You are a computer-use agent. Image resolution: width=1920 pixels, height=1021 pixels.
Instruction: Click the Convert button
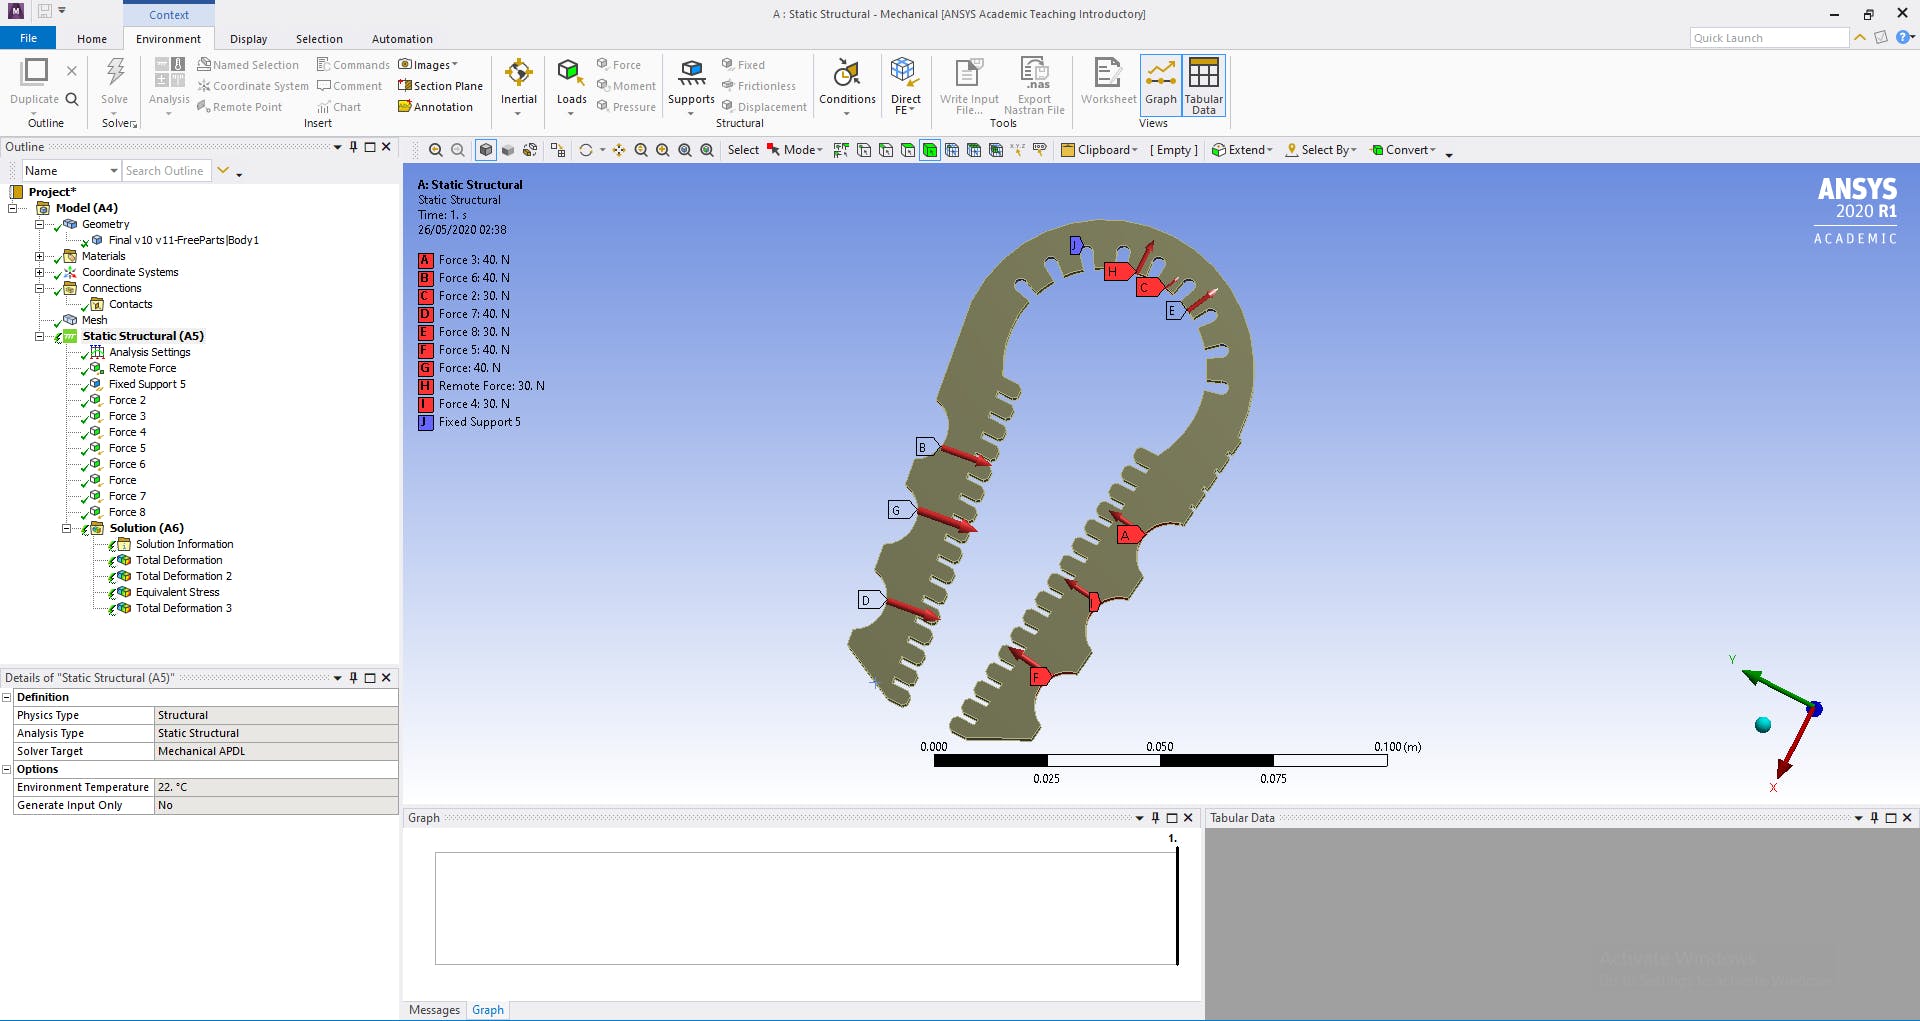tap(1403, 150)
